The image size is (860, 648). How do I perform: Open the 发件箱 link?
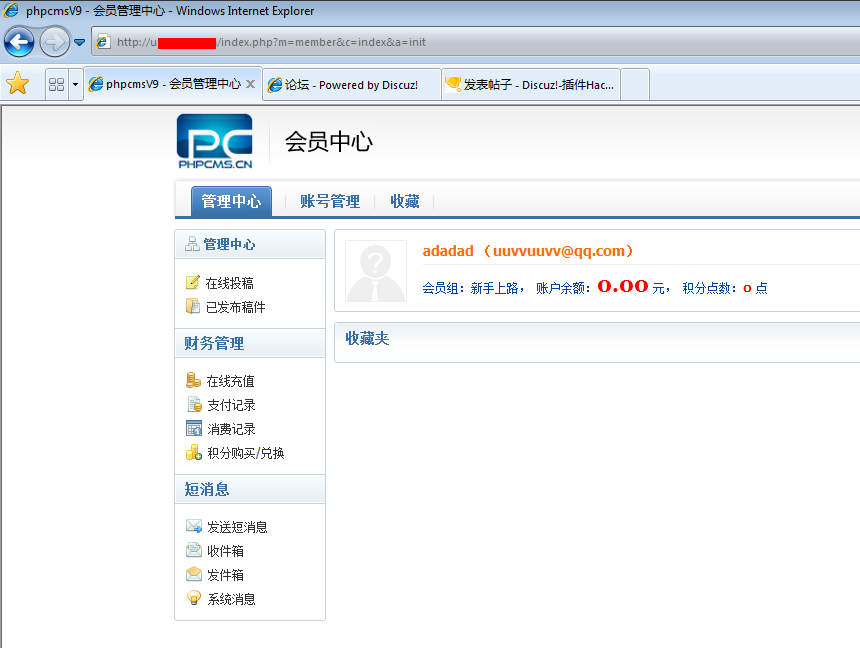point(225,575)
